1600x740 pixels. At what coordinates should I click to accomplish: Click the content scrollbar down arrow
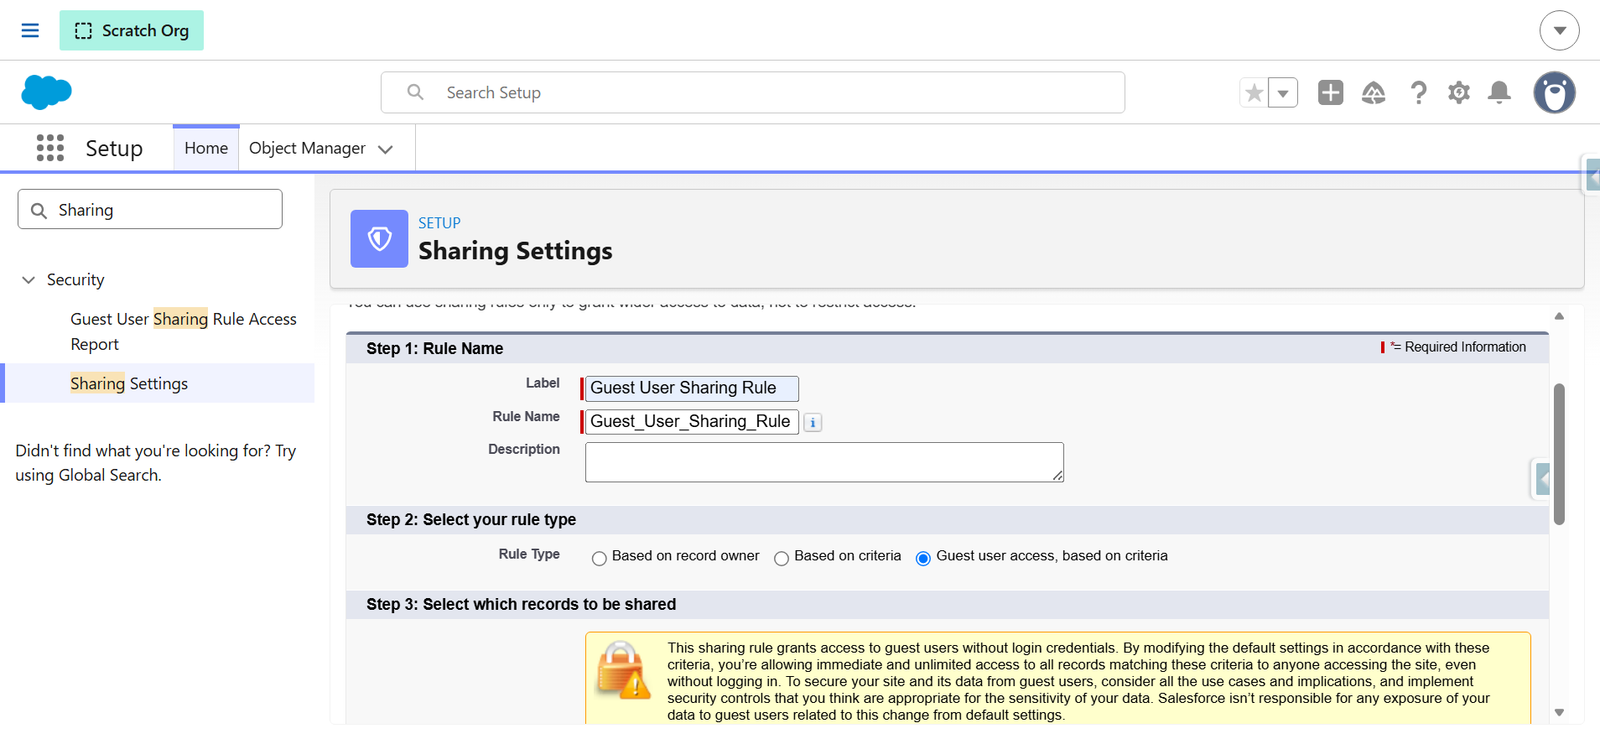tap(1559, 712)
